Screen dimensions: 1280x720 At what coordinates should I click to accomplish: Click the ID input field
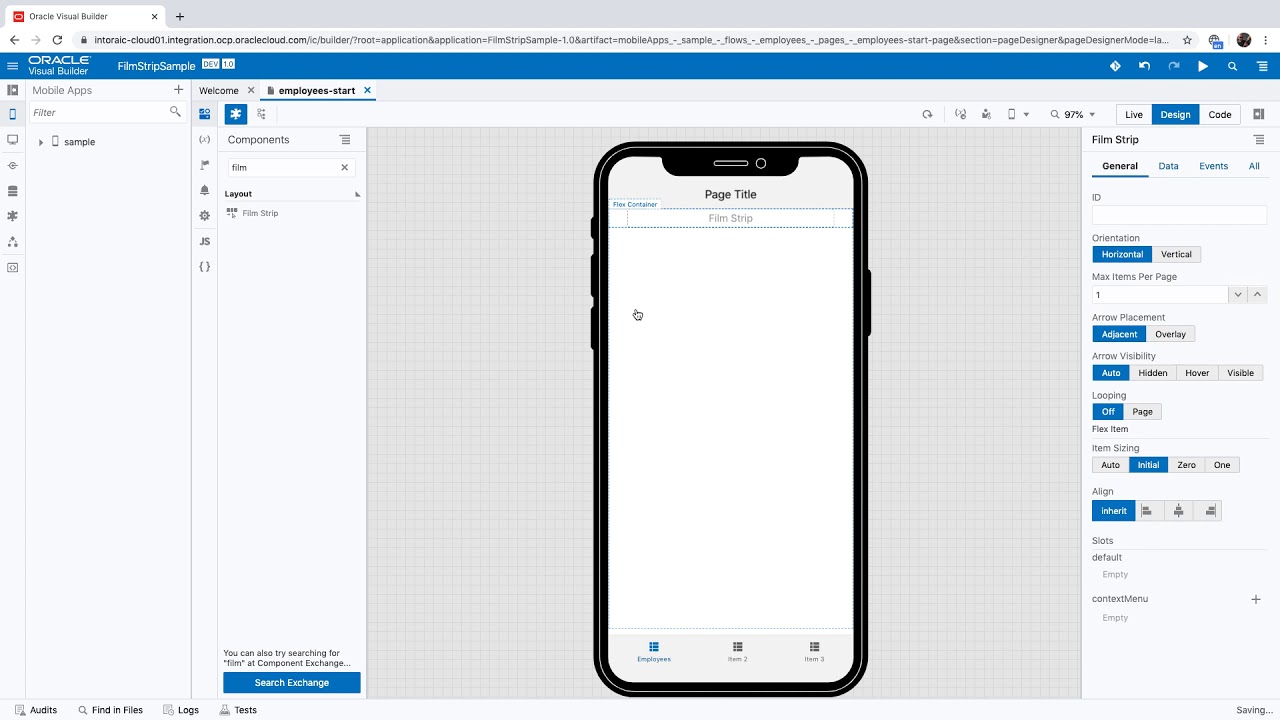point(1179,215)
